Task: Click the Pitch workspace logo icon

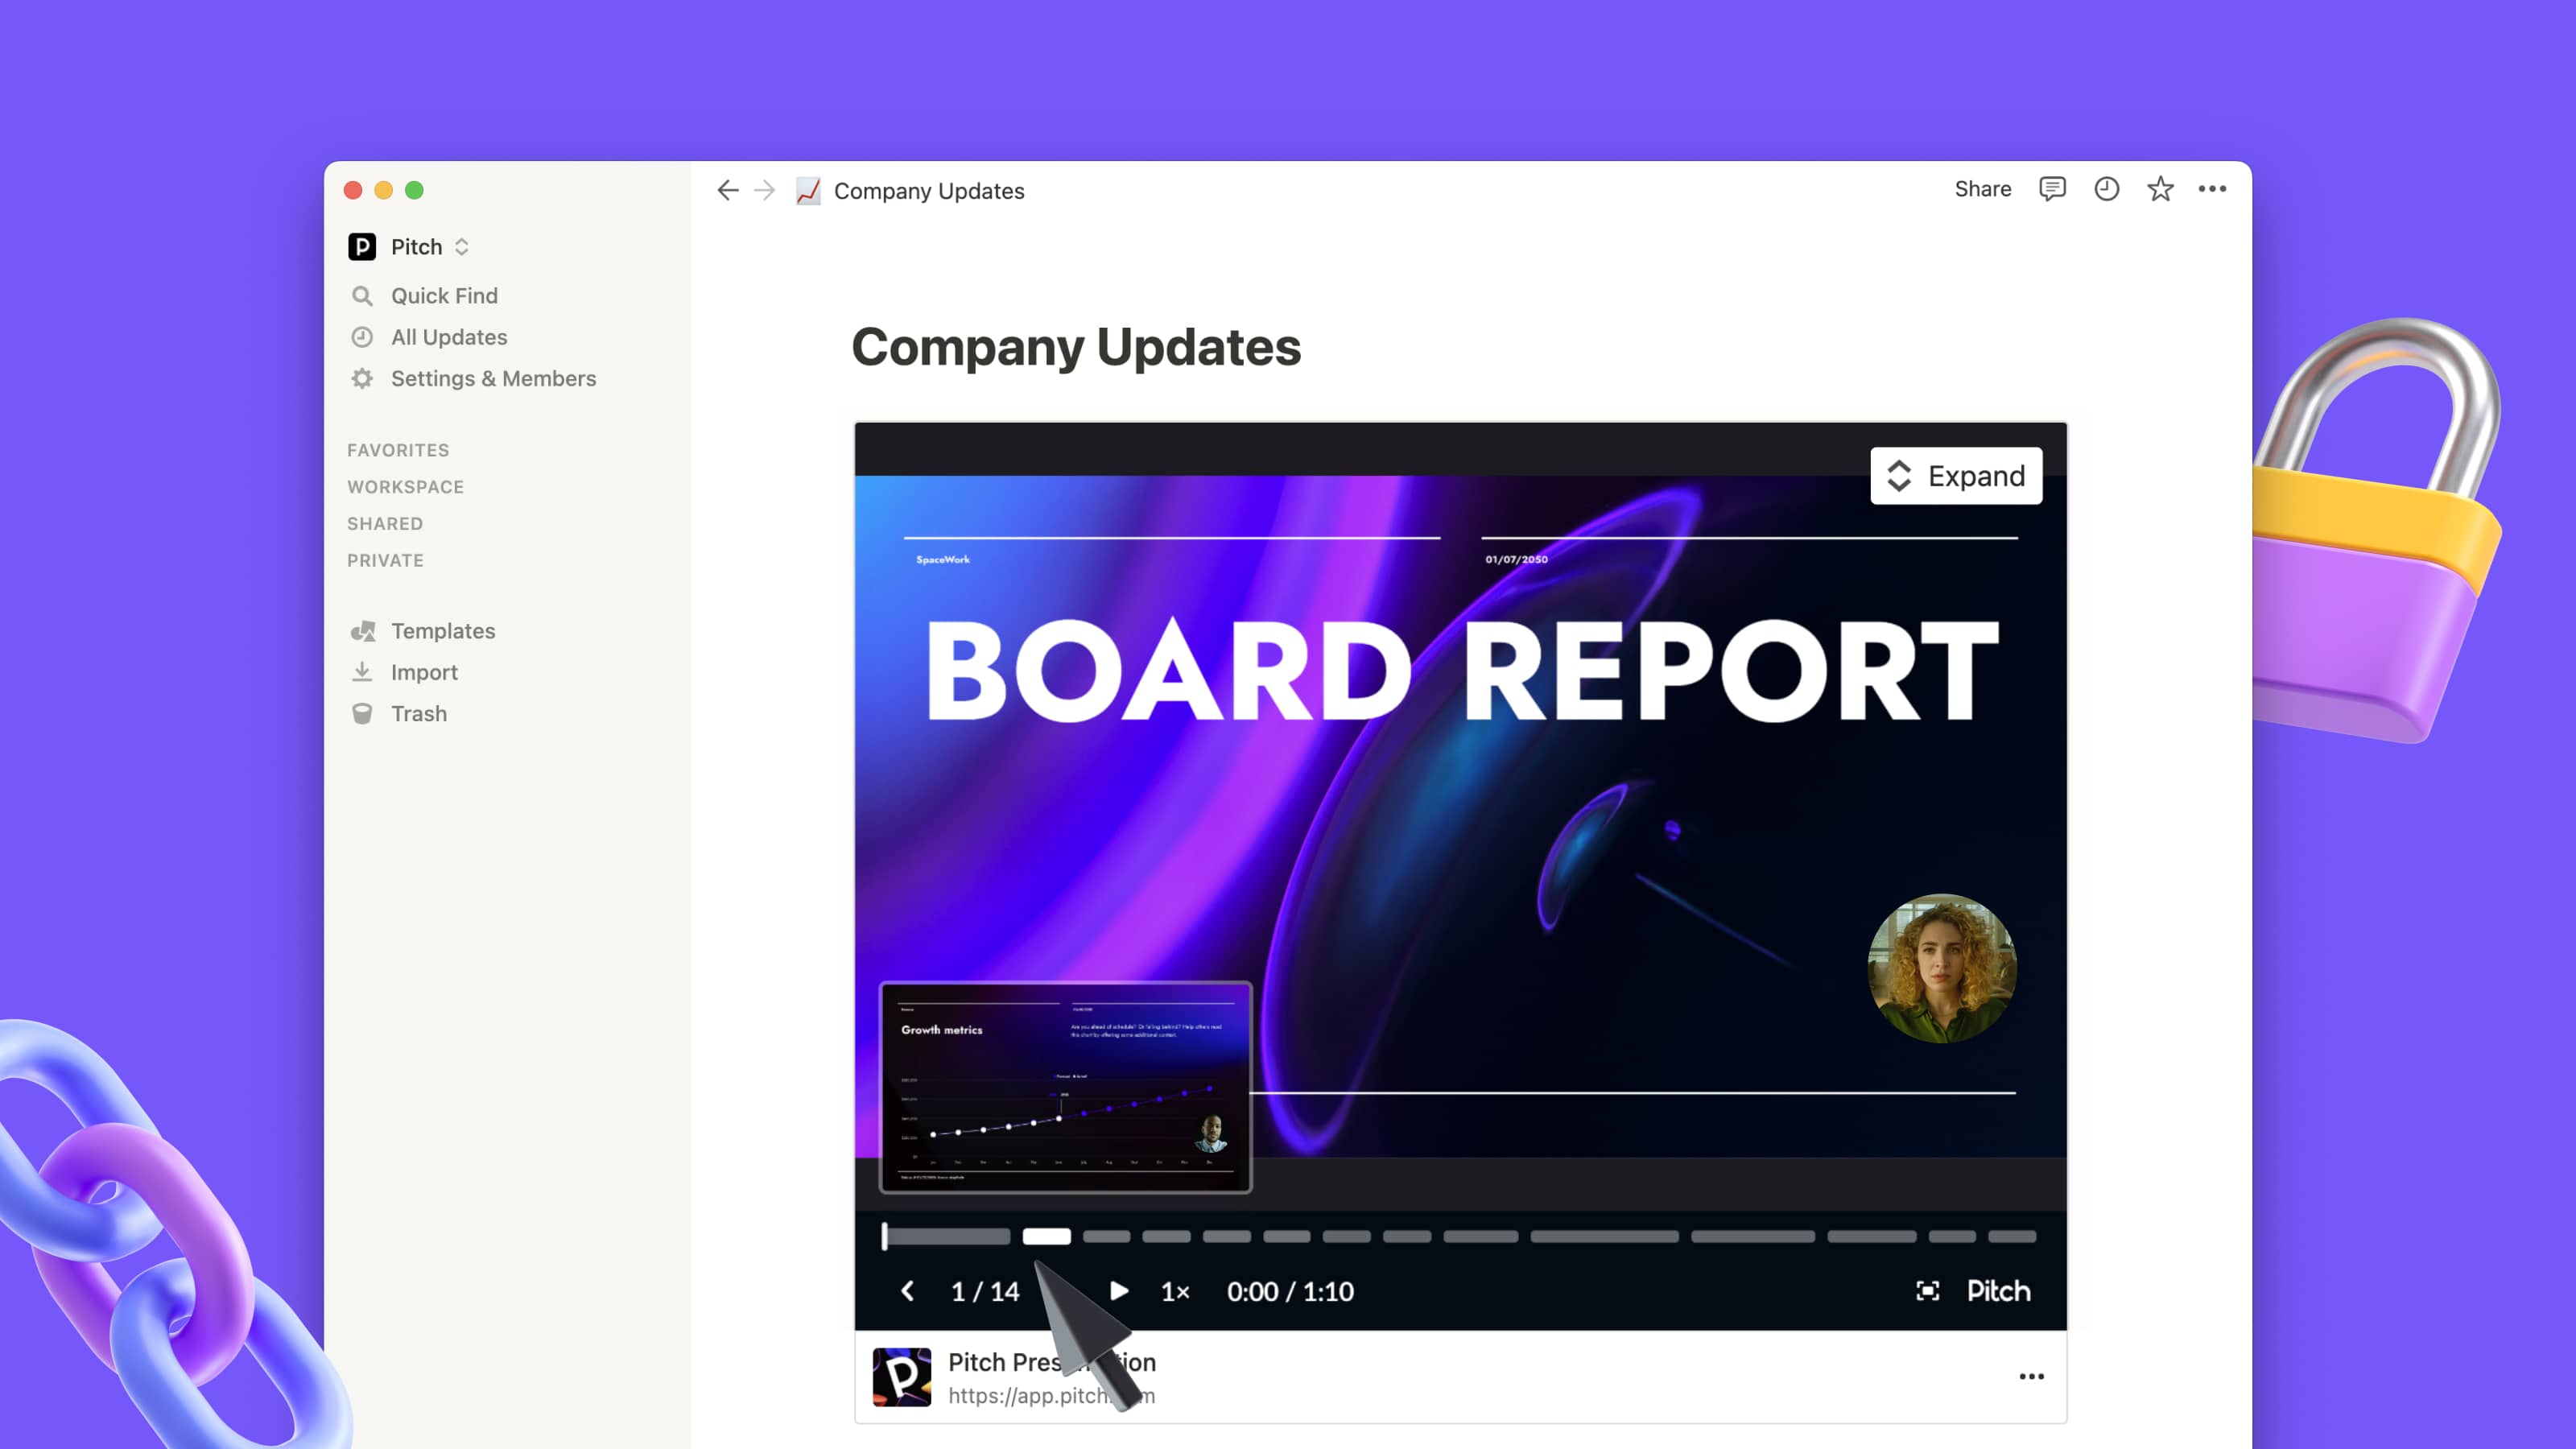Action: (362, 247)
